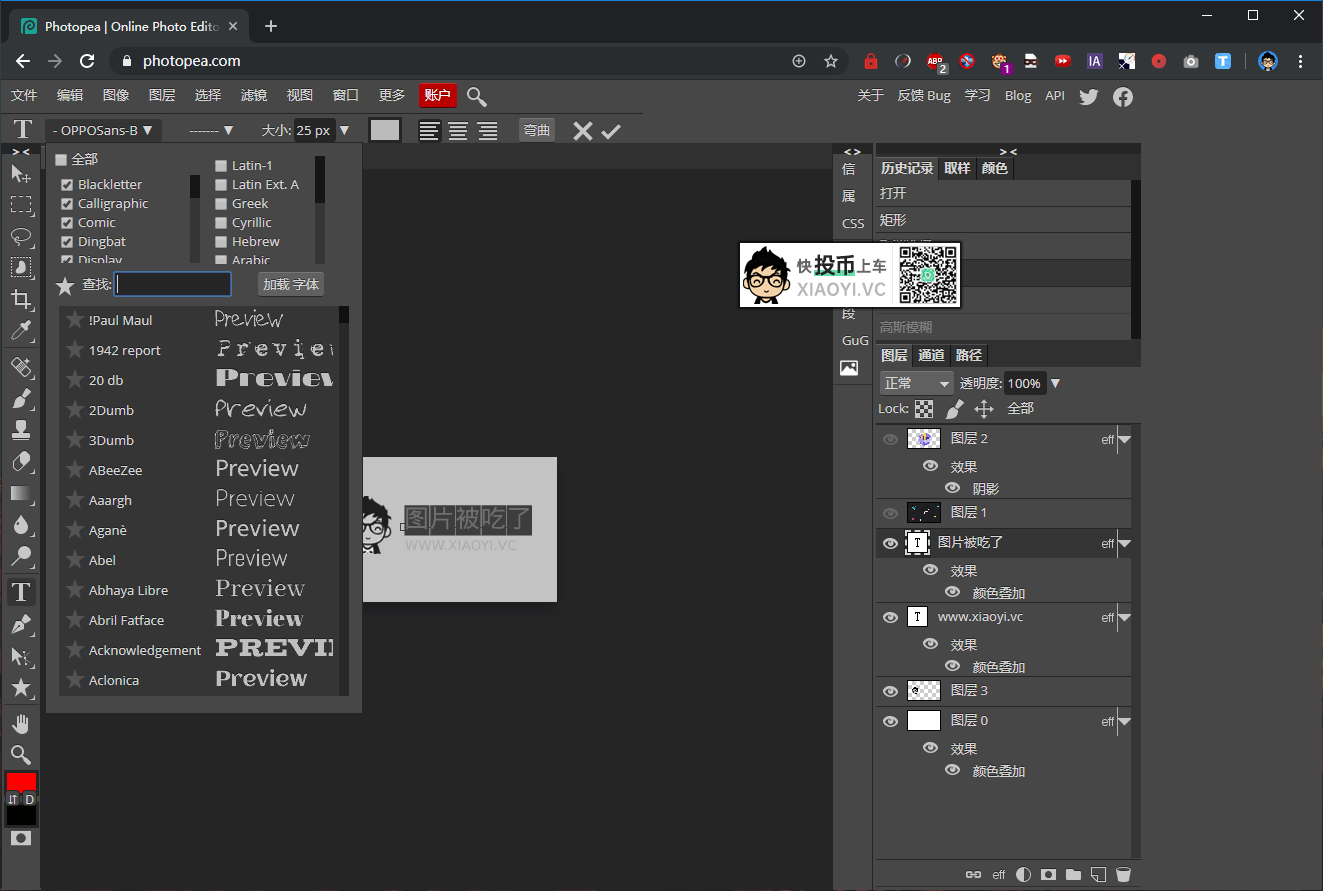The width and height of the screenshot is (1323, 891).
Task: Link layers with the chain icon
Action: click(x=973, y=875)
